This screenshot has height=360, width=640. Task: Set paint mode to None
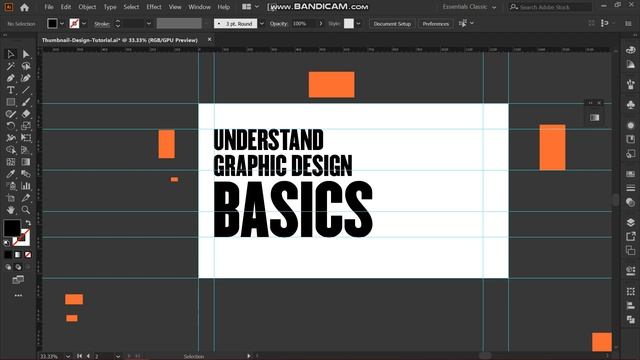click(28, 255)
